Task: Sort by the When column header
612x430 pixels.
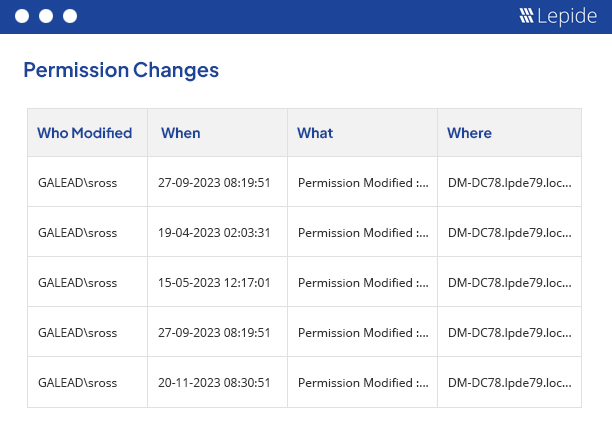Action: coord(181,133)
